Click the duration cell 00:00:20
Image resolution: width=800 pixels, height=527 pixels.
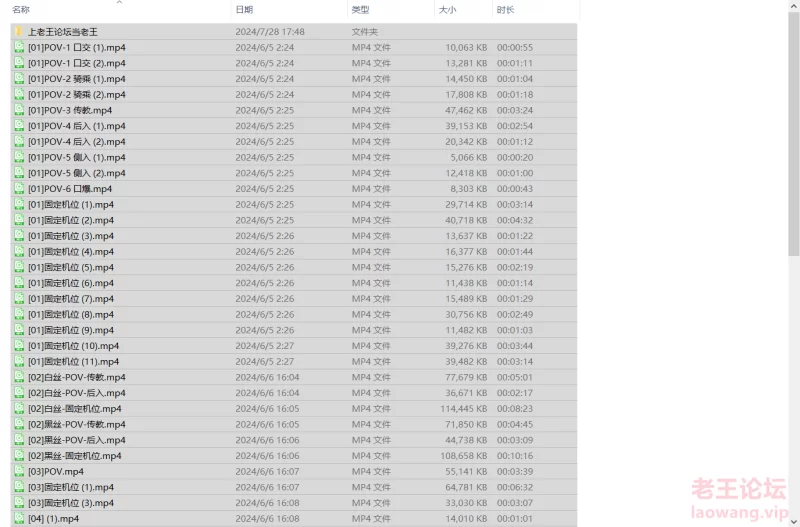click(x=515, y=157)
